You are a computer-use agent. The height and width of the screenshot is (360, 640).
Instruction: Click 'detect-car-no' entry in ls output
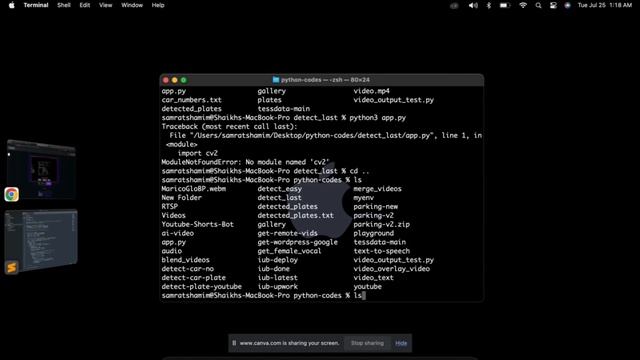click(x=188, y=269)
